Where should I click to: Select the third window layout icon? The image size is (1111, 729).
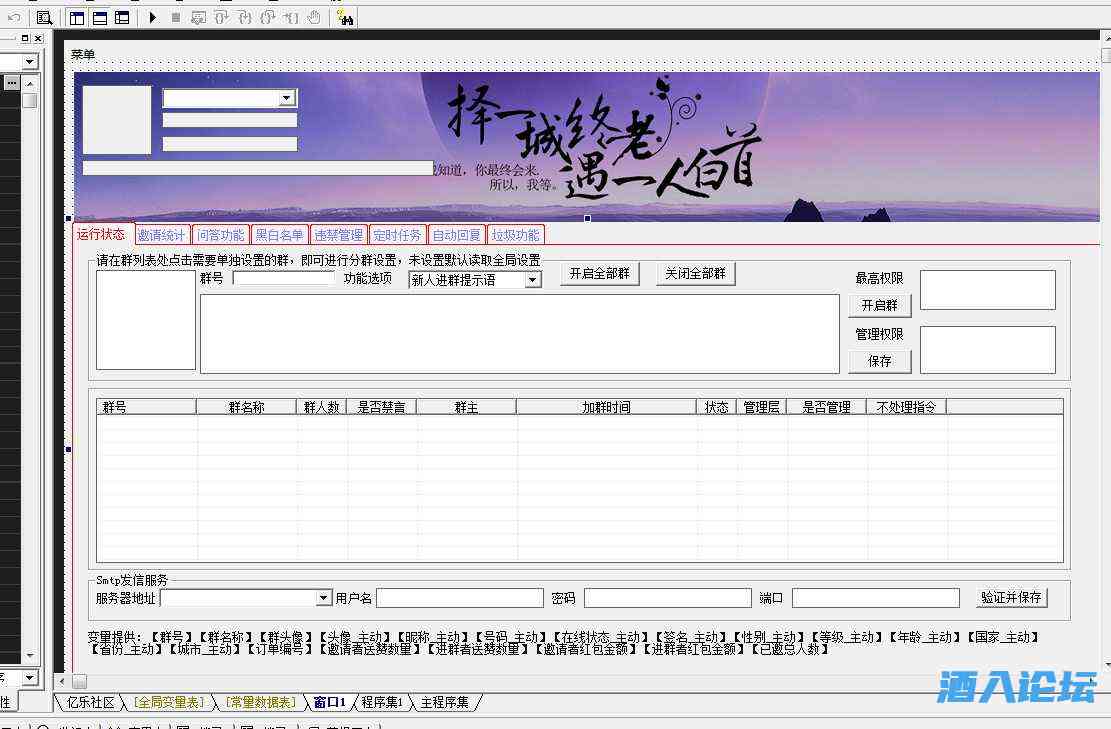pos(122,17)
